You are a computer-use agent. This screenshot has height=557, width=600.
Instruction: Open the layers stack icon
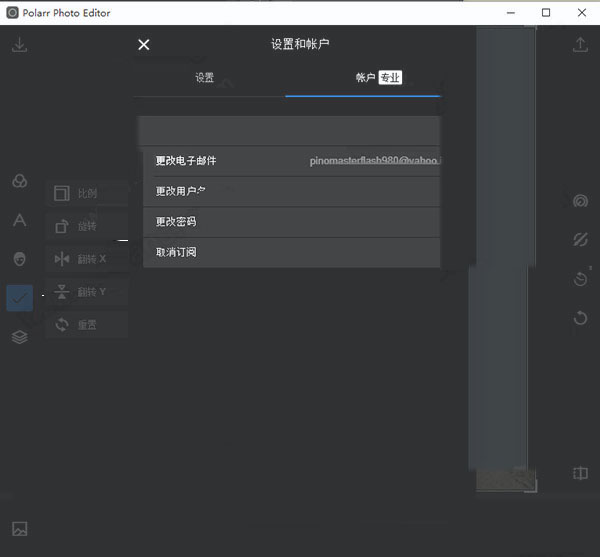click(x=20, y=337)
